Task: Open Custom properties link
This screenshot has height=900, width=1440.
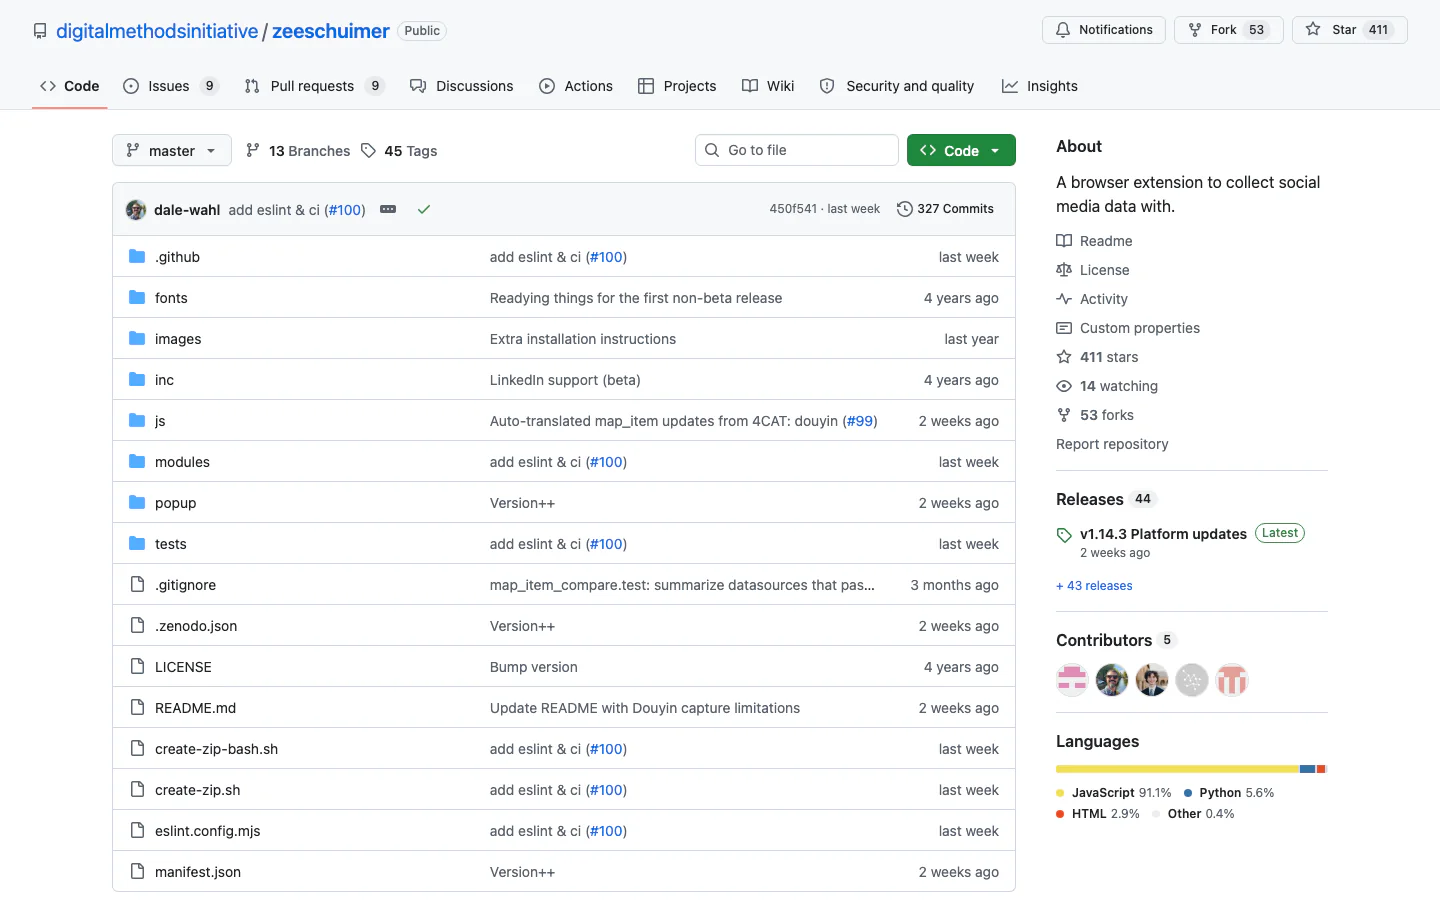Action: [1128, 328]
